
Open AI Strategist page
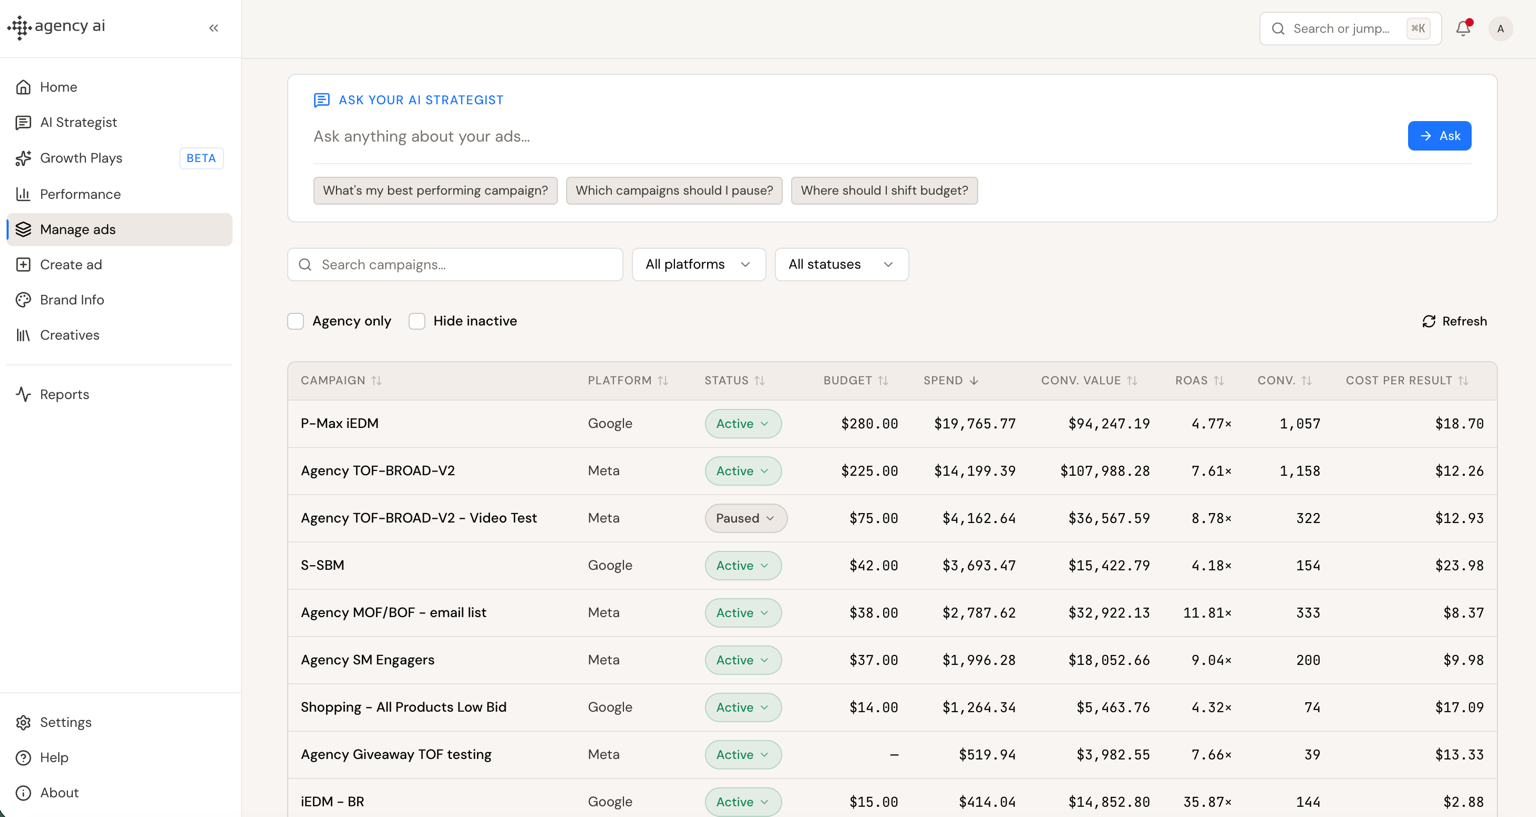[x=119, y=123]
